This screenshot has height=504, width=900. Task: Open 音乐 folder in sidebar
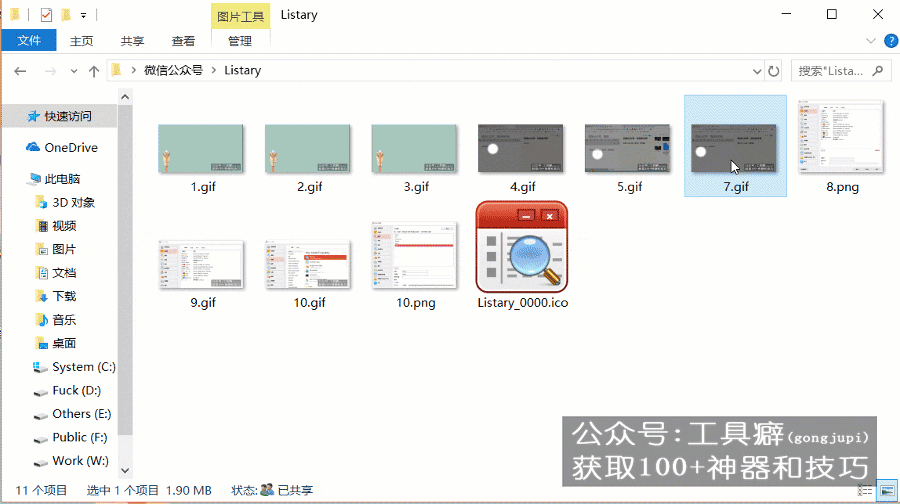click(56, 320)
